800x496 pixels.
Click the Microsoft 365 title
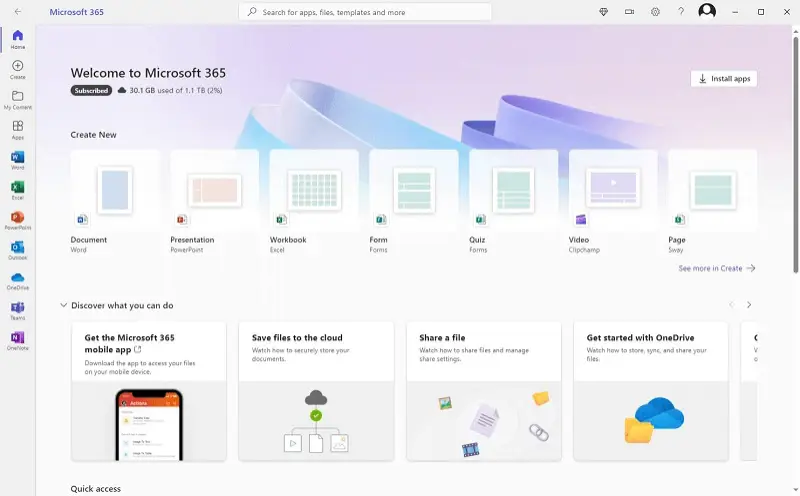click(77, 12)
